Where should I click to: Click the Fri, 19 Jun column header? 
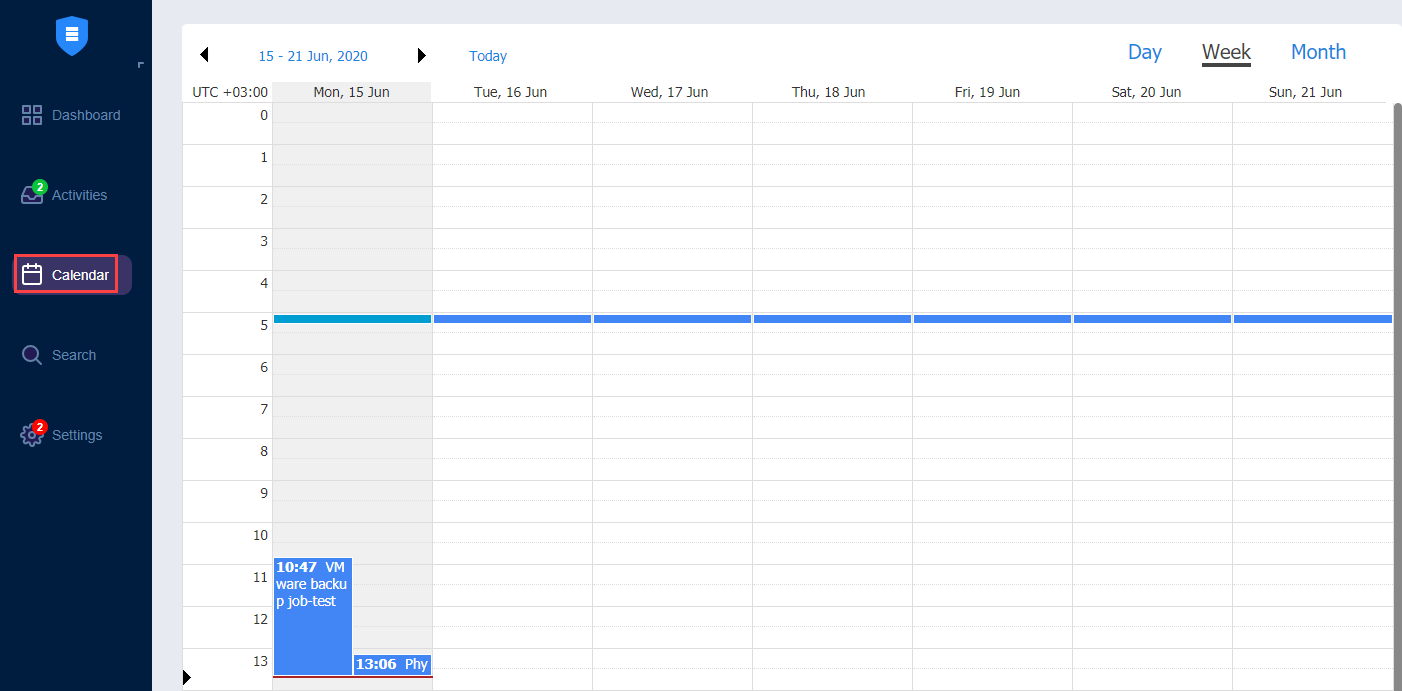tap(988, 92)
